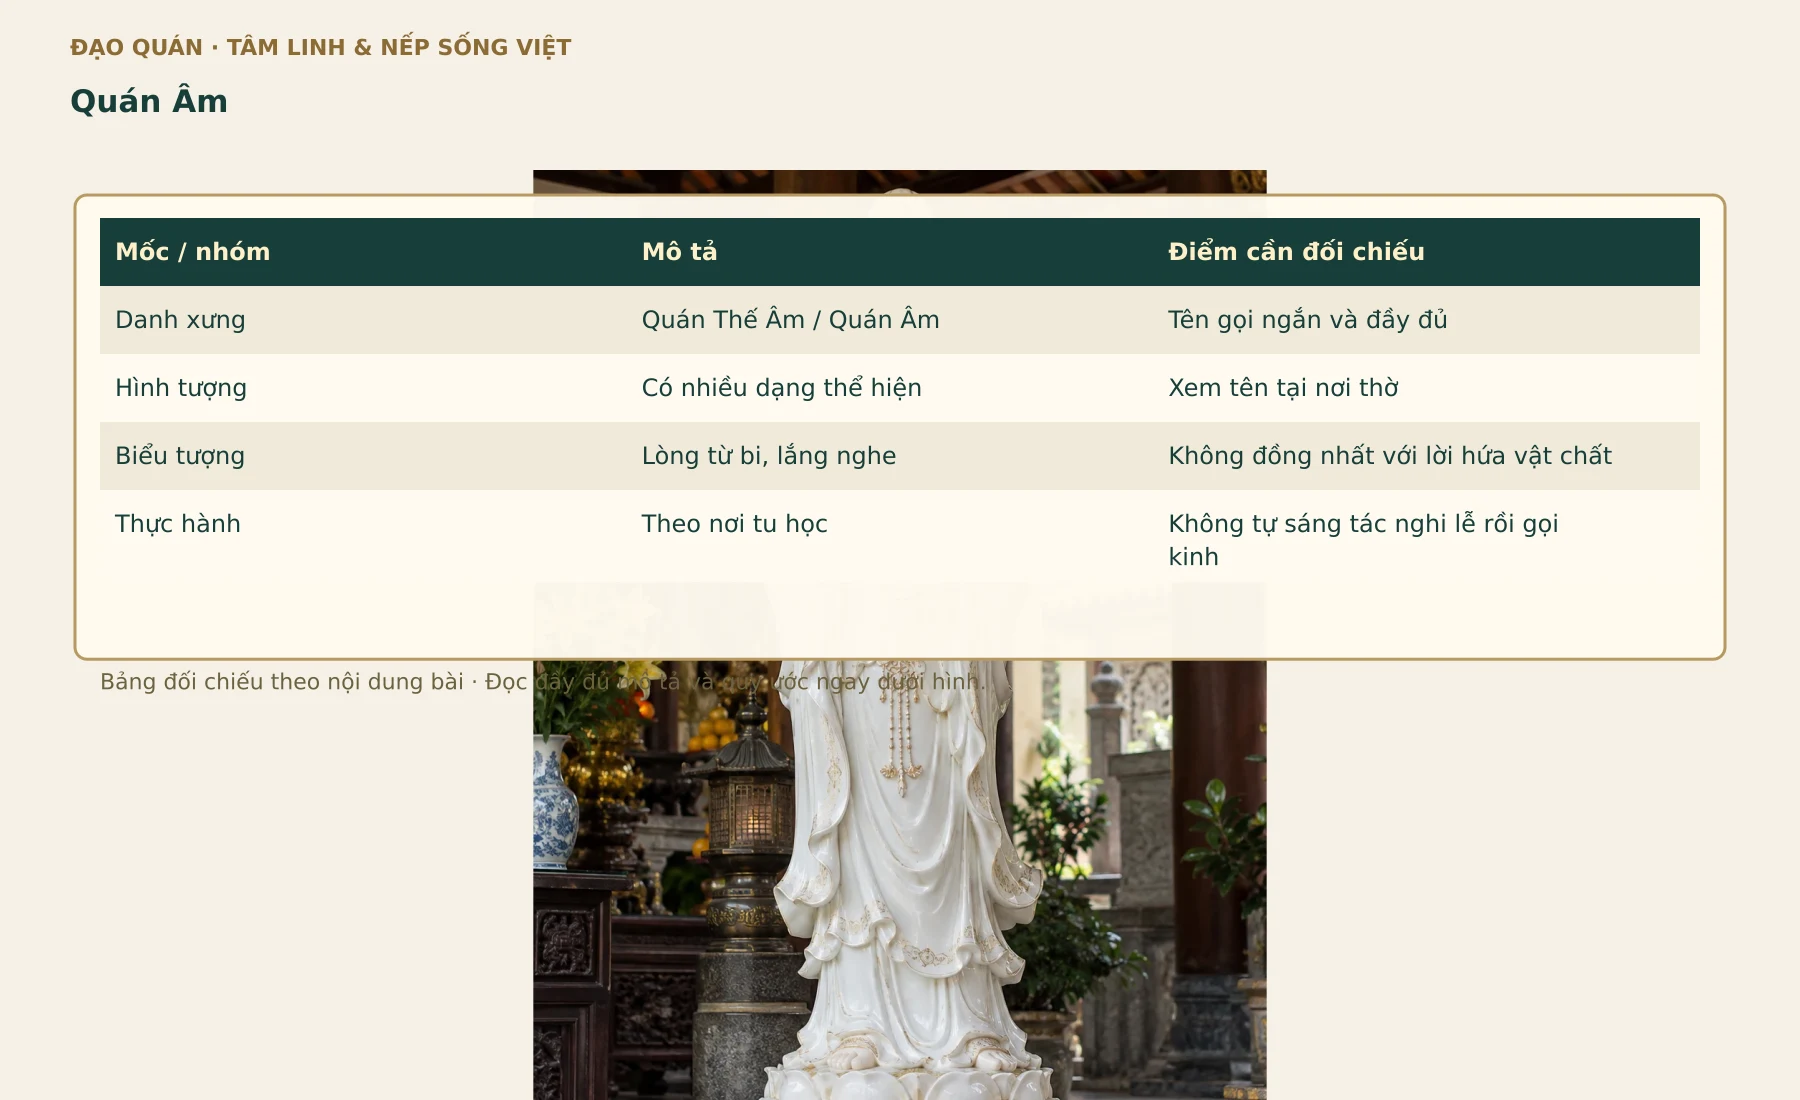The width and height of the screenshot is (1800, 1100).
Task: Select the Hình tượng row label
Action: click(181, 388)
